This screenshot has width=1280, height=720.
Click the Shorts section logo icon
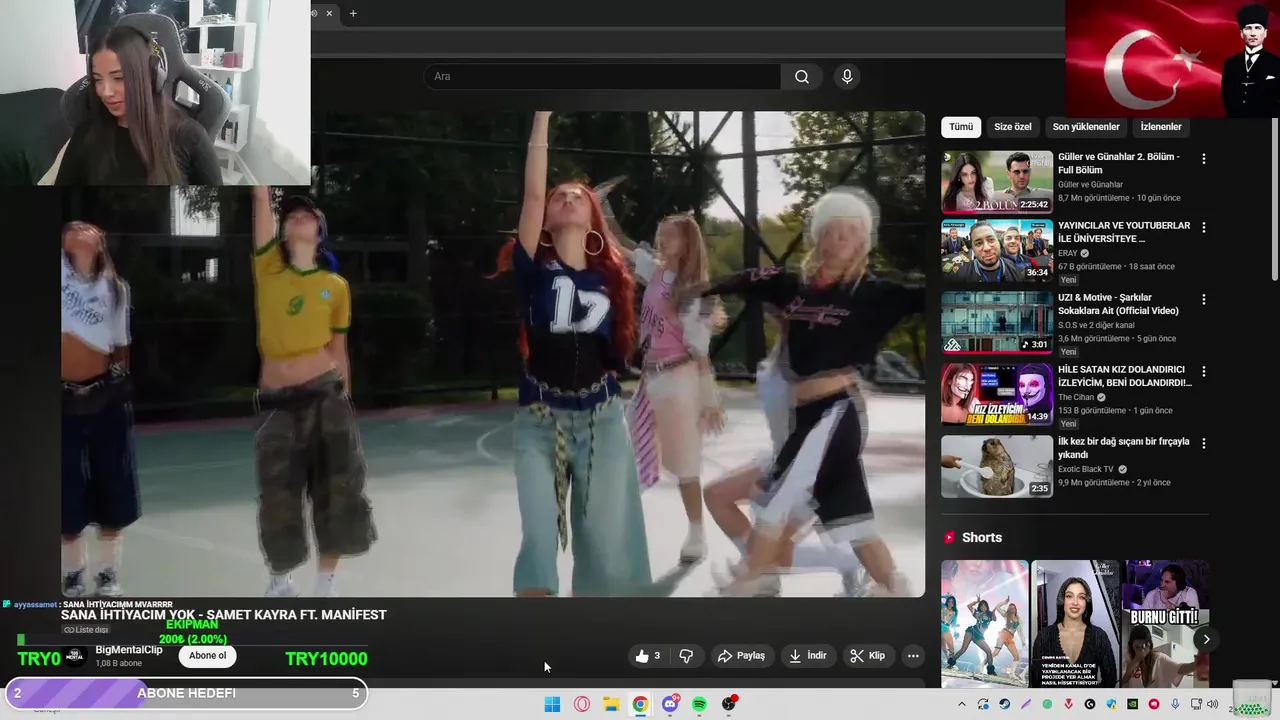[x=949, y=538]
